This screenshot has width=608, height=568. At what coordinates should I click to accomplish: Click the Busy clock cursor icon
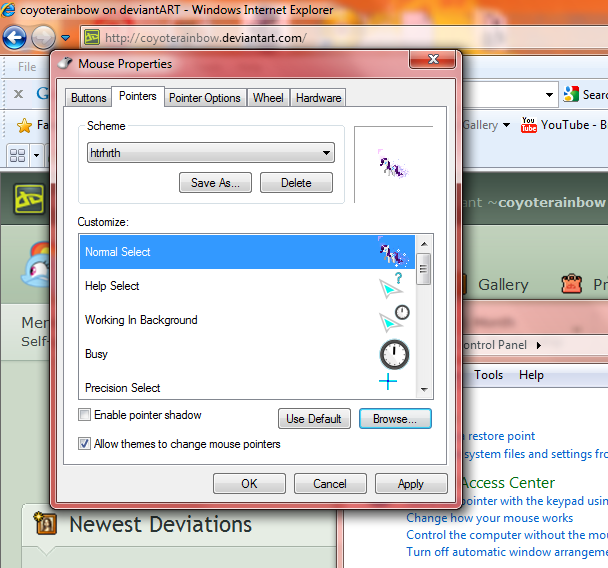(x=394, y=354)
